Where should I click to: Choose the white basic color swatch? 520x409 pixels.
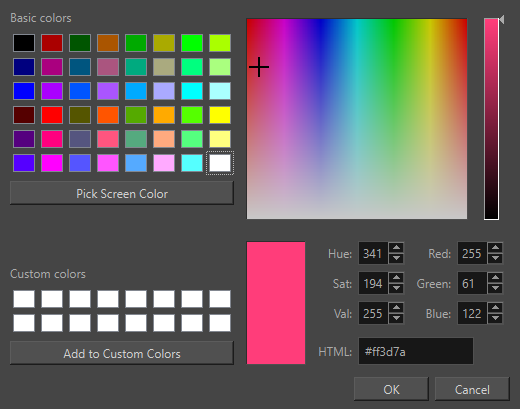[x=220, y=163]
